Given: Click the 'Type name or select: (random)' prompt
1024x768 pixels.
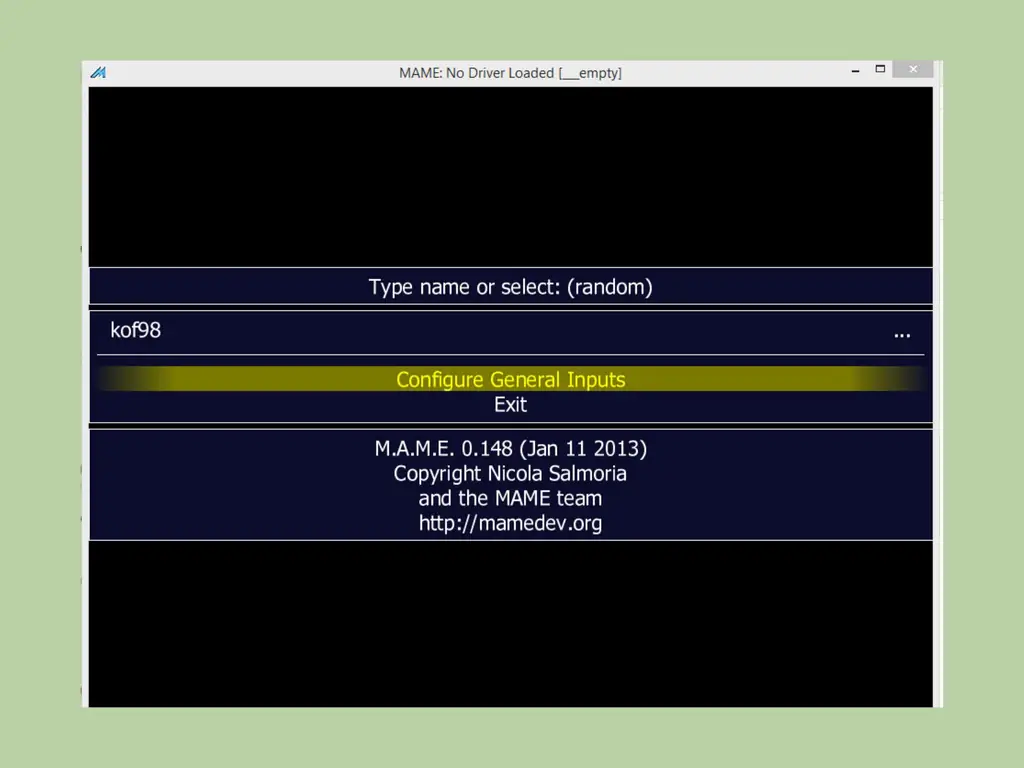Looking at the screenshot, I should (x=511, y=287).
